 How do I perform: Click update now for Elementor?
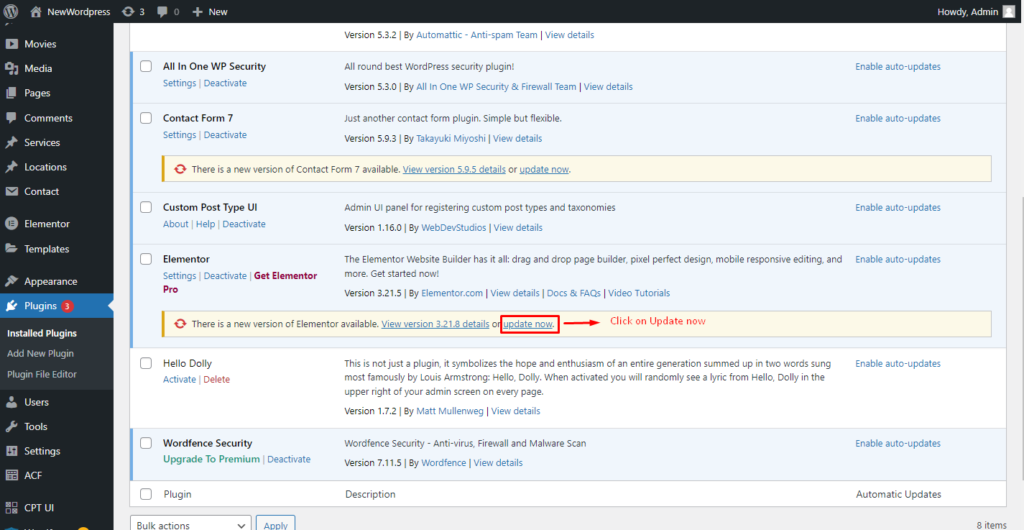pos(527,324)
